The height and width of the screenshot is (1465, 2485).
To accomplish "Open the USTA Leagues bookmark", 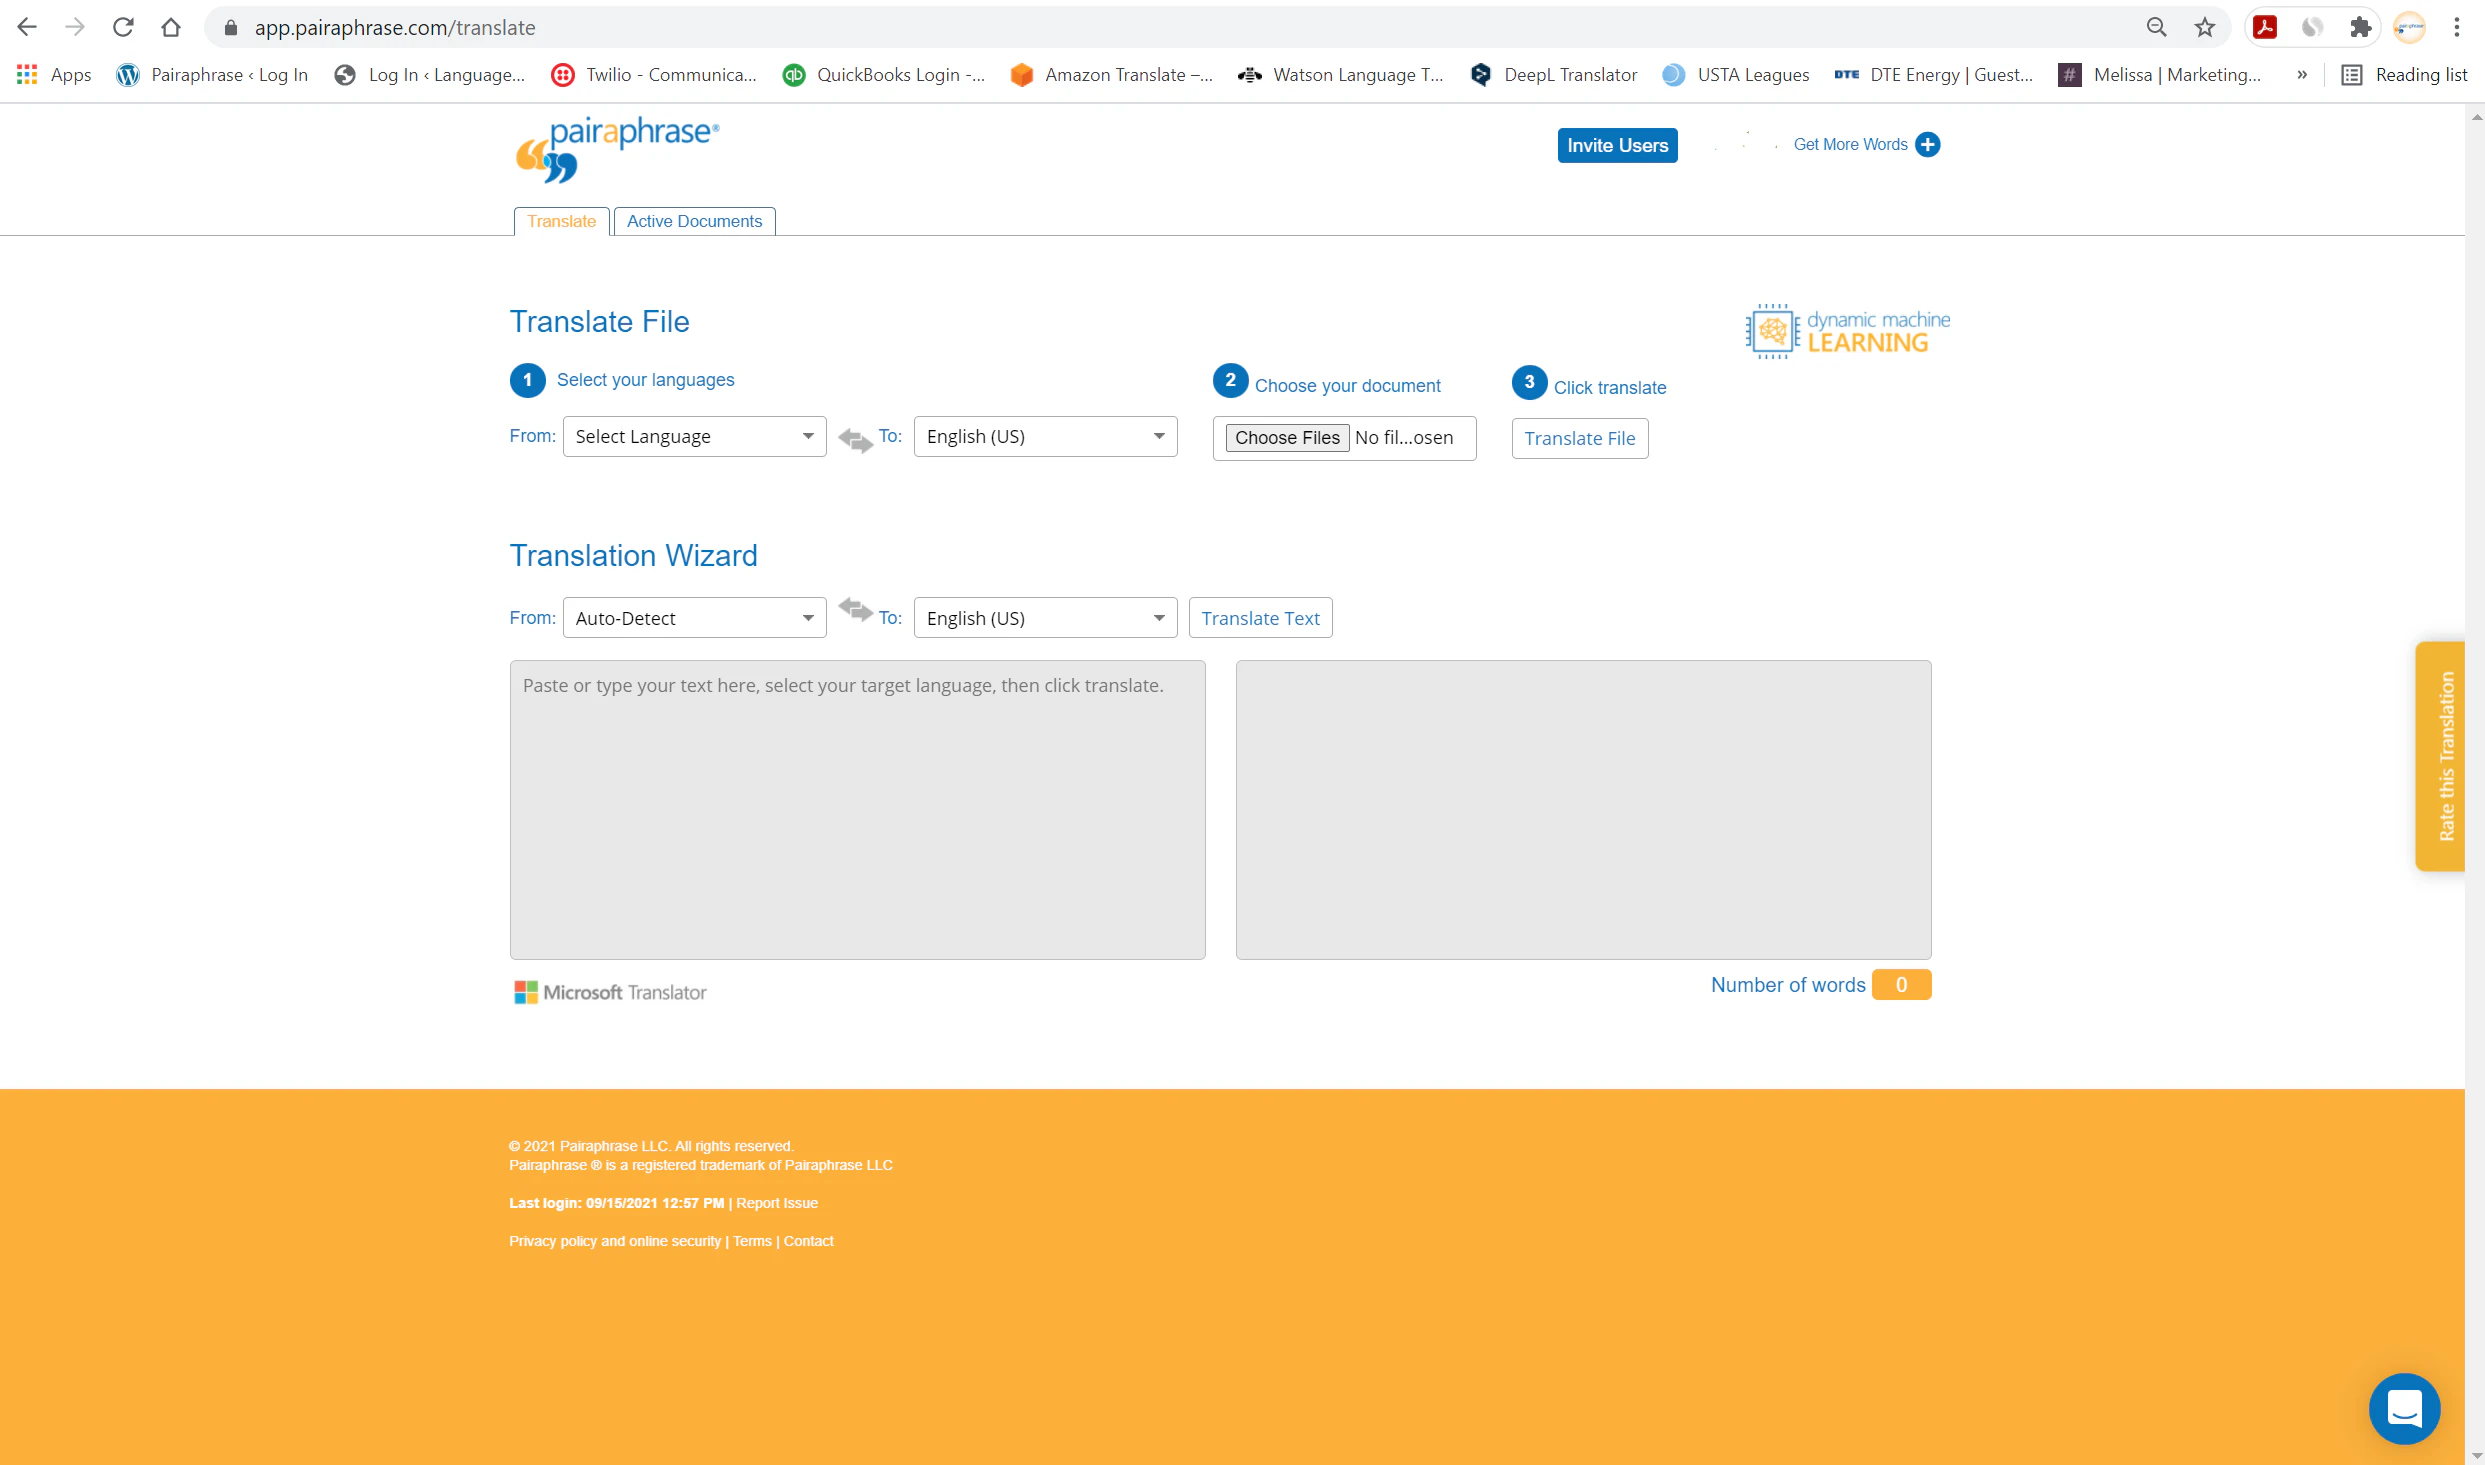I will 1735,75.
